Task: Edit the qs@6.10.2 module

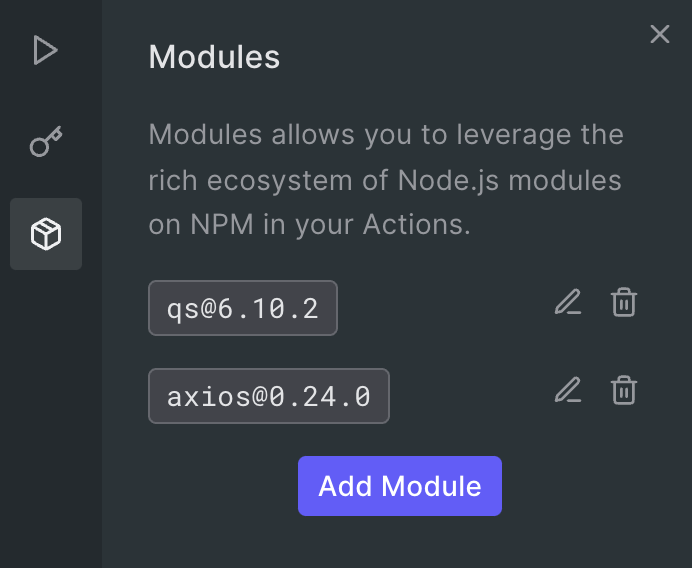Action: click(x=568, y=302)
